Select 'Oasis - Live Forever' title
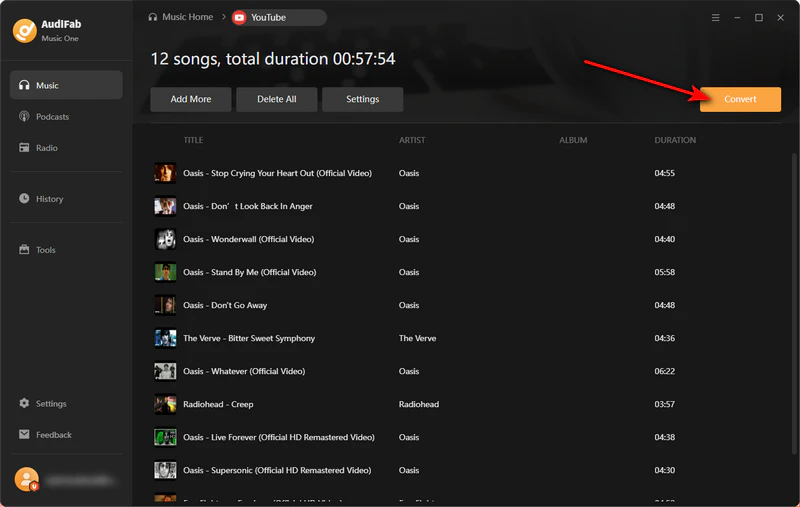 pyautogui.click(x=279, y=437)
